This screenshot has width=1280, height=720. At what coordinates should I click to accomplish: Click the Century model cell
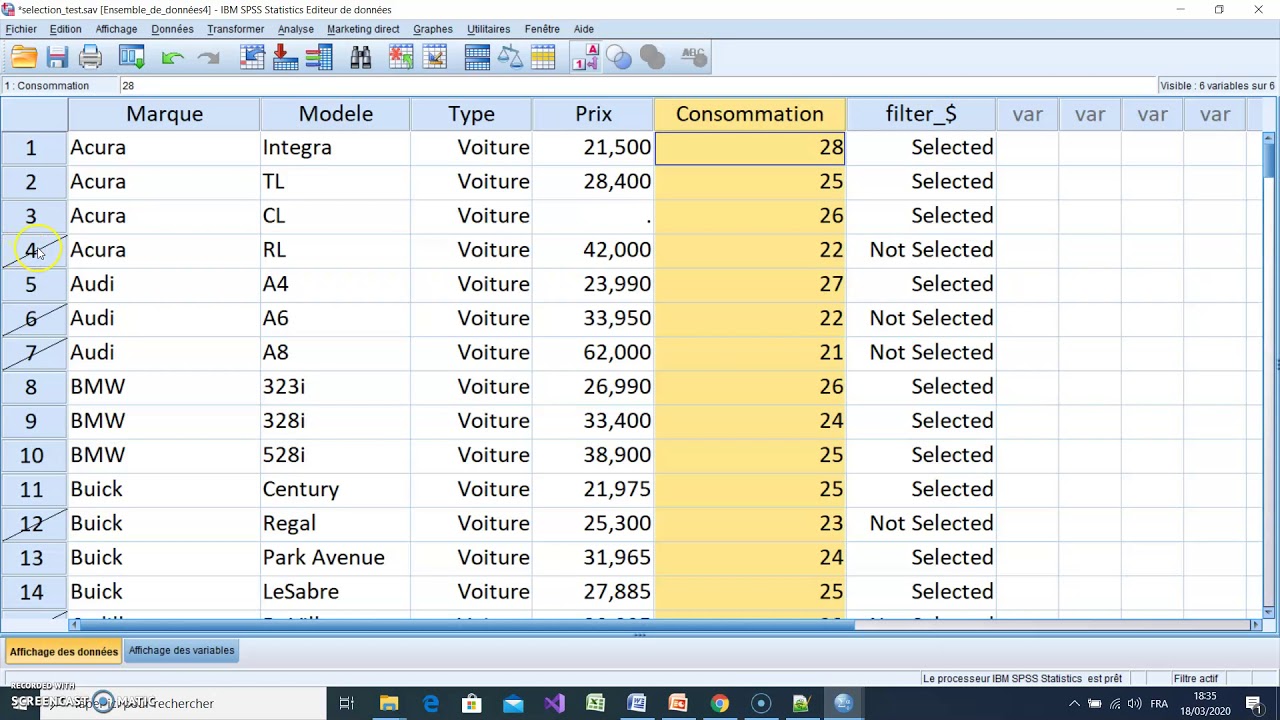tap(335, 489)
